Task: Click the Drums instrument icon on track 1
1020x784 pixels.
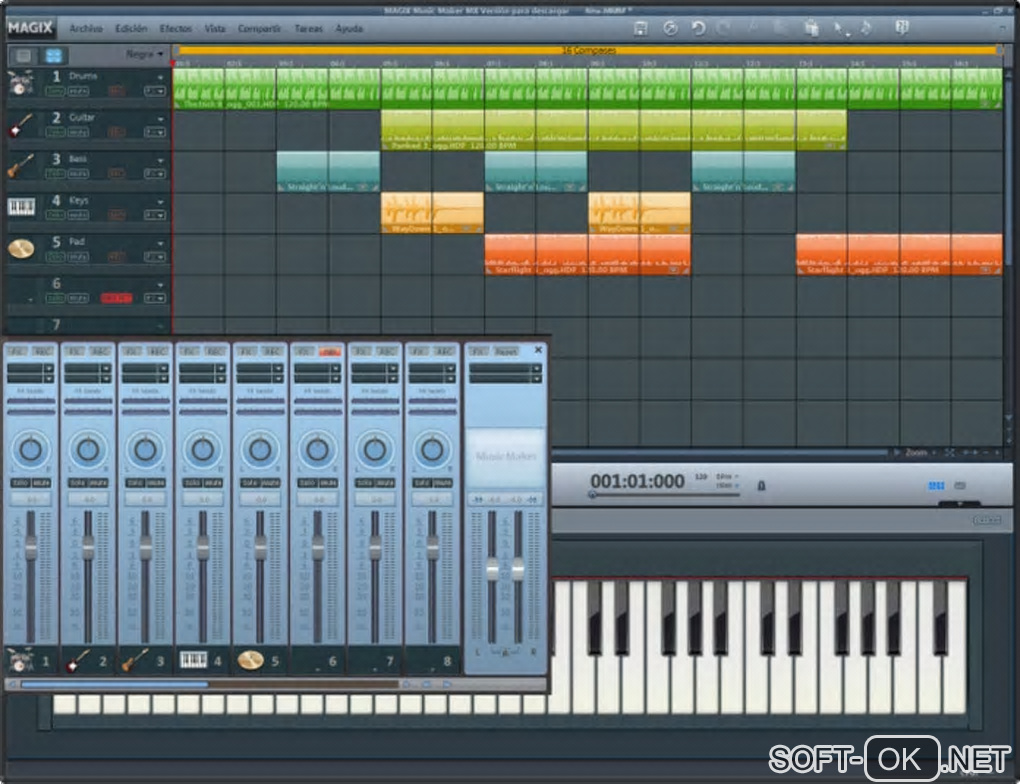Action: [x=20, y=83]
